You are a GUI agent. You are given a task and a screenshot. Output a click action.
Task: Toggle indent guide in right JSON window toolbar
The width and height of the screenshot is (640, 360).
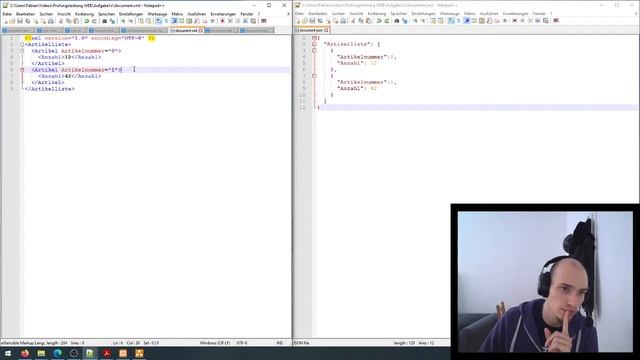(467, 21)
